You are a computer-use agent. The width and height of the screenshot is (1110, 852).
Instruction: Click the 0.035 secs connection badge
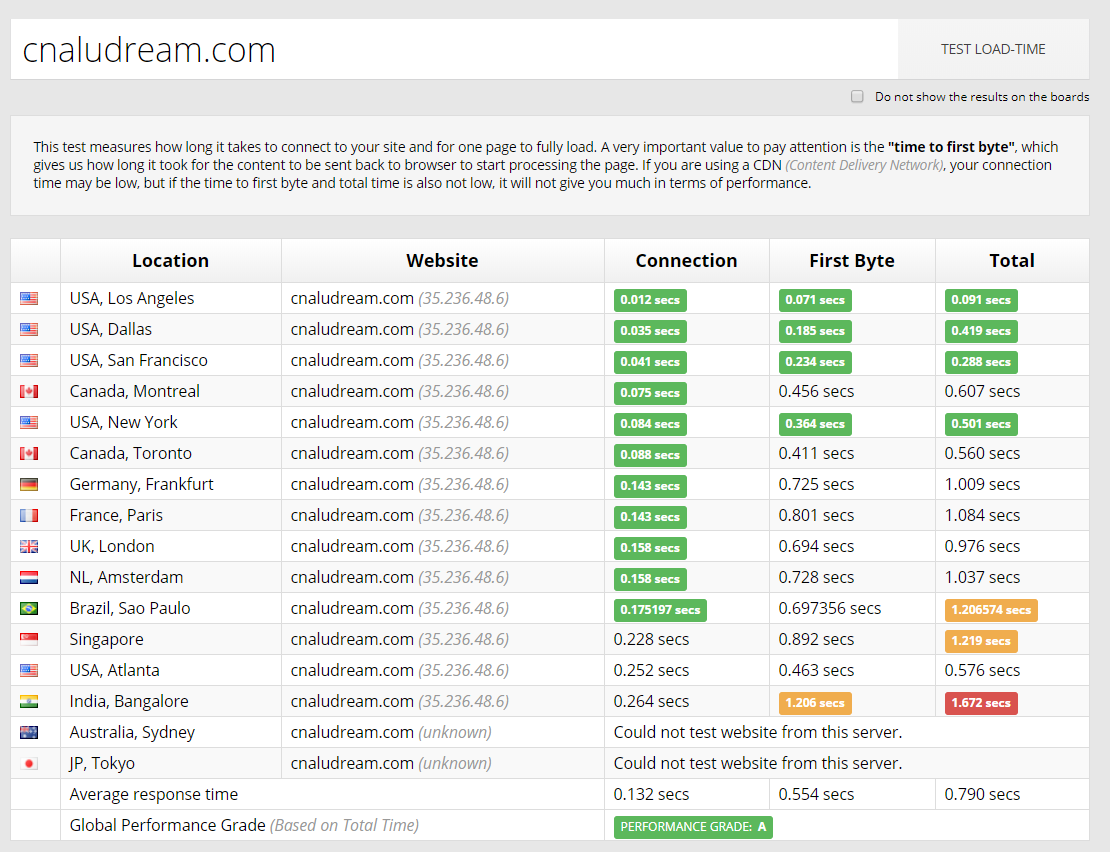click(x=650, y=331)
